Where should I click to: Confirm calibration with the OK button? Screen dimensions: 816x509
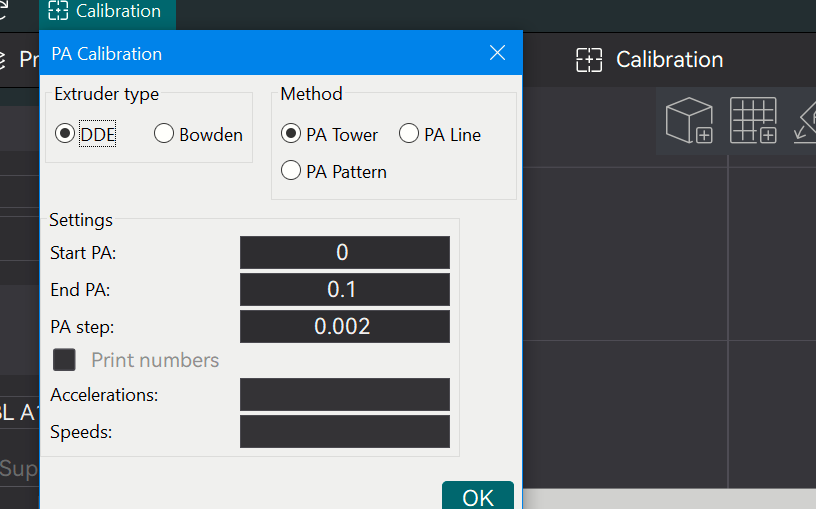click(478, 495)
